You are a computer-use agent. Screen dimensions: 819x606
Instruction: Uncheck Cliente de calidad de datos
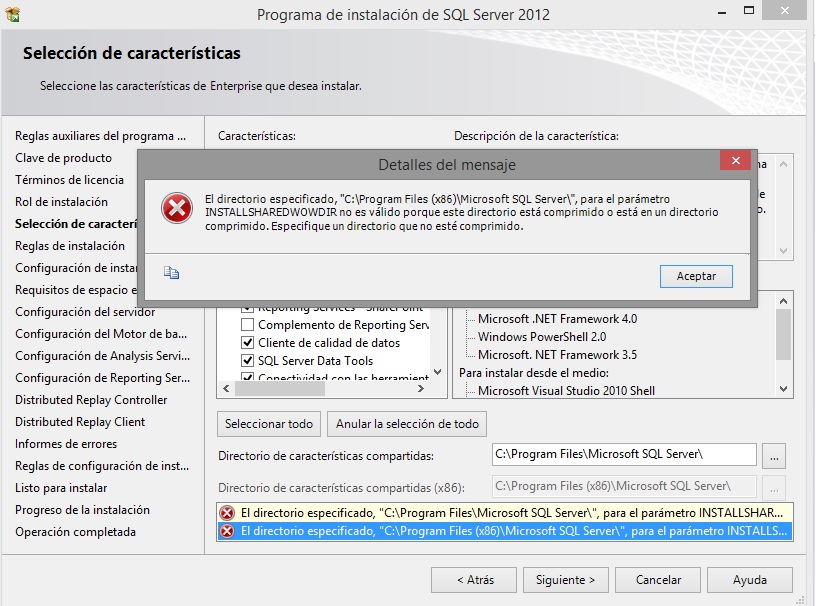click(248, 343)
